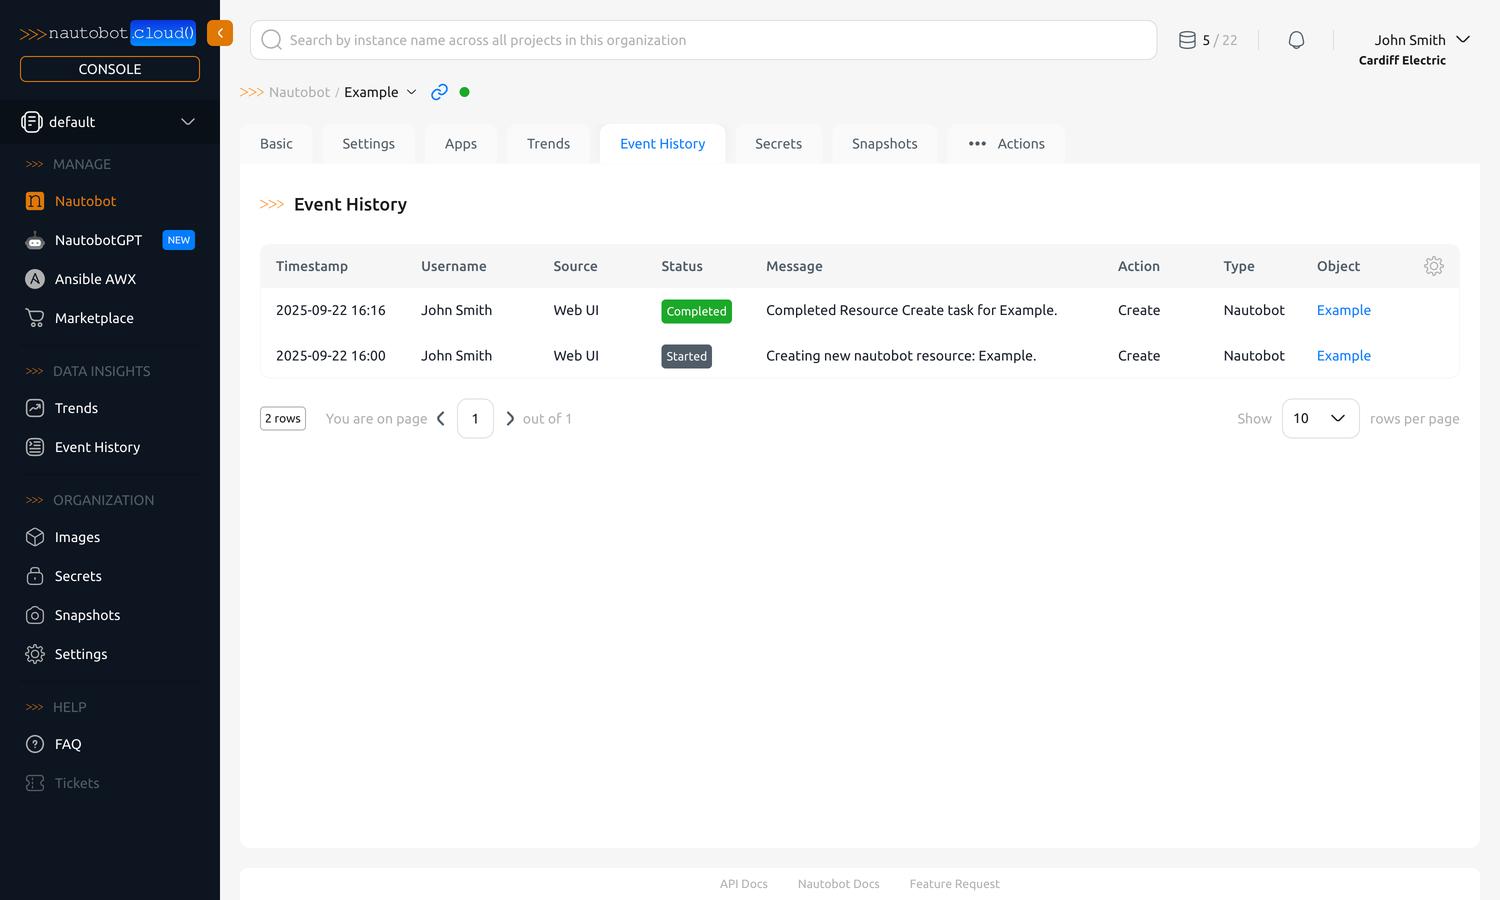Switch to the Secrets tab

(x=778, y=143)
